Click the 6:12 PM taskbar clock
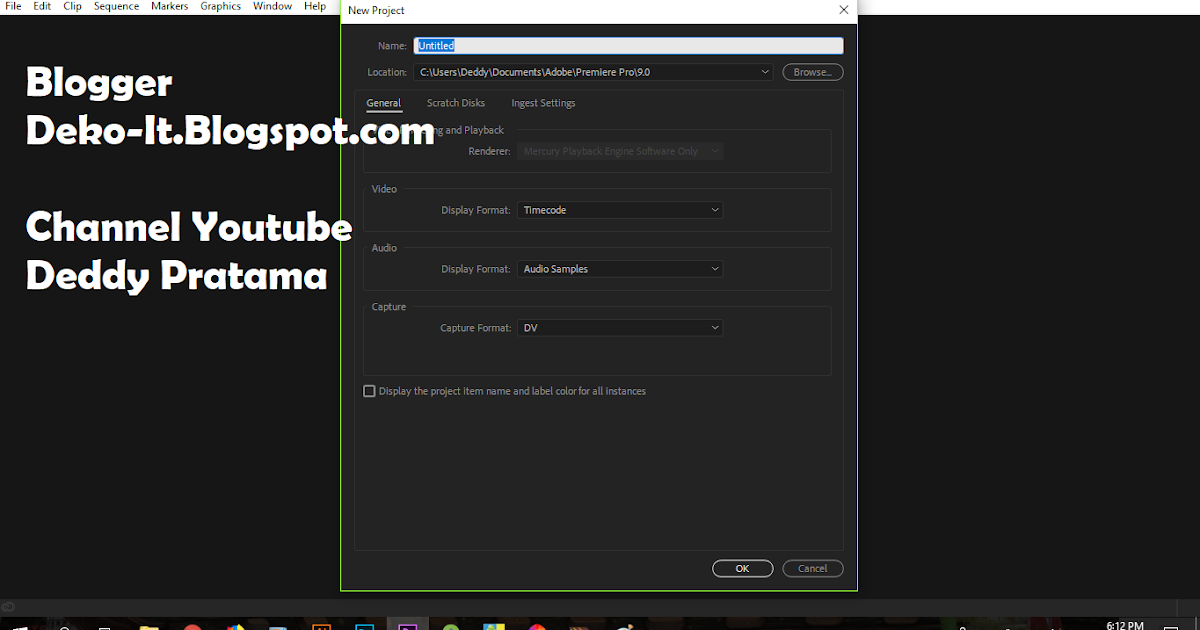The height and width of the screenshot is (630, 1200). point(1125,624)
